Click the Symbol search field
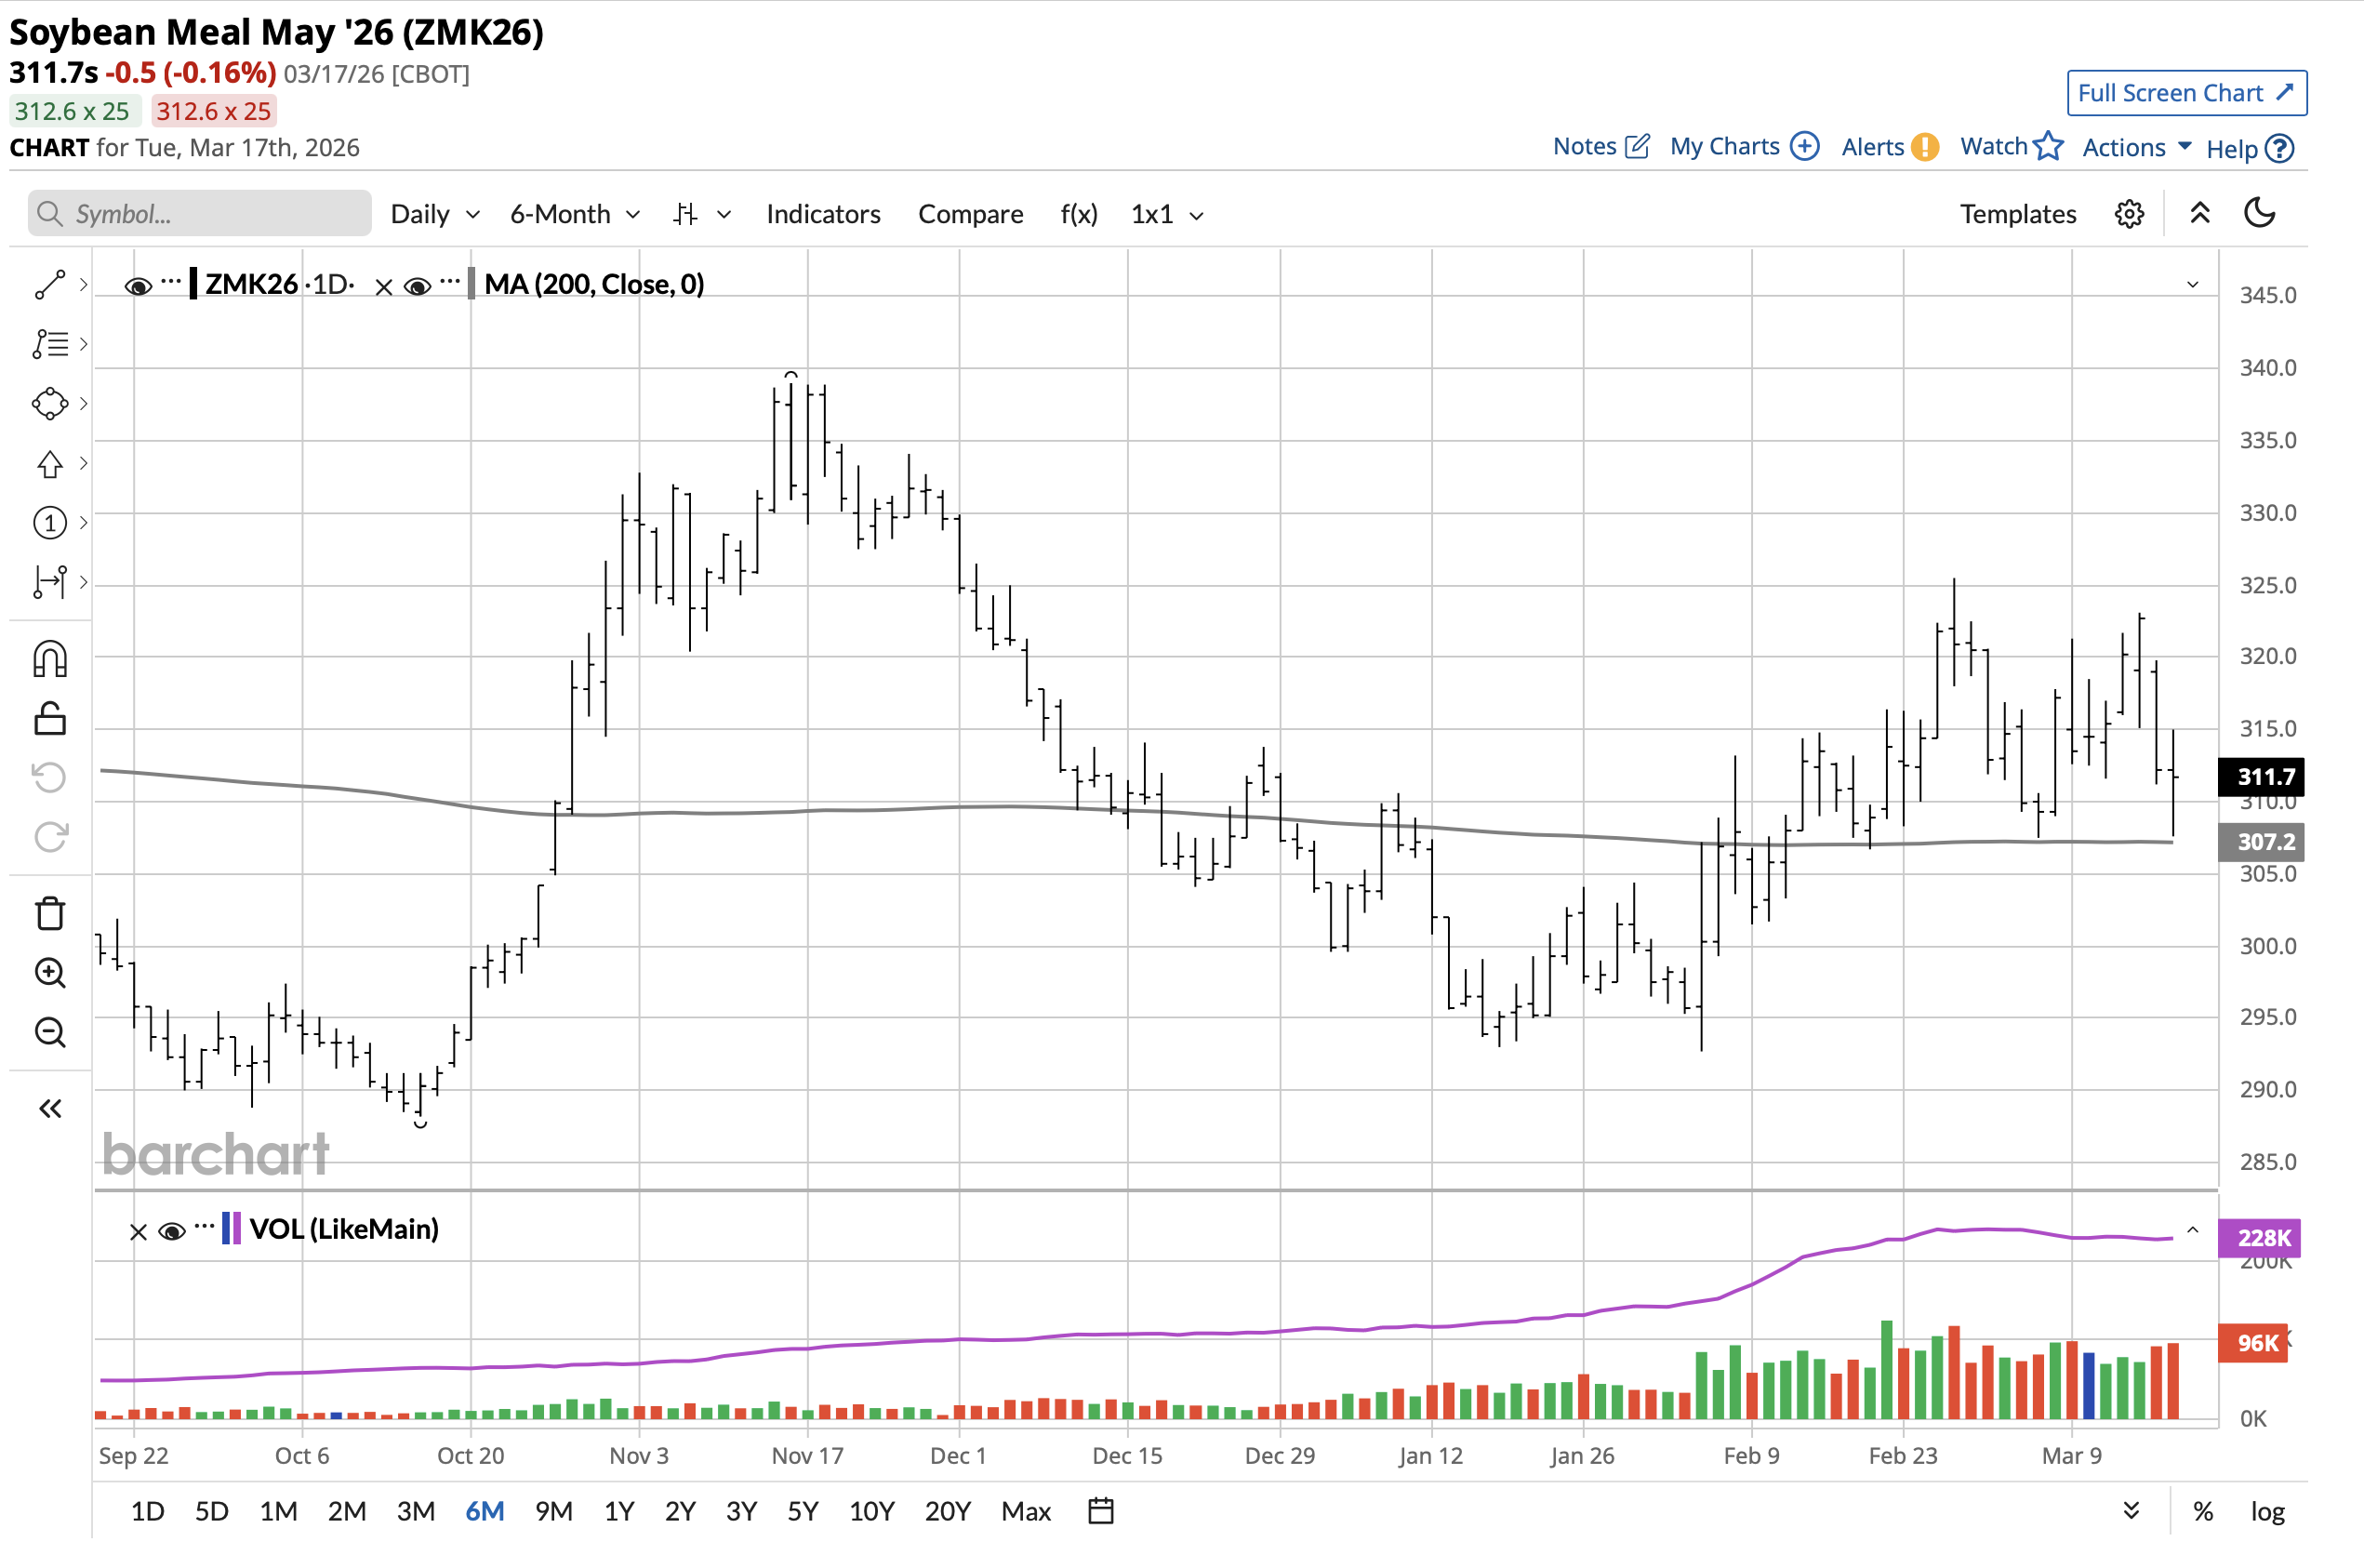The image size is (2364, 1568). pos(200,214)
